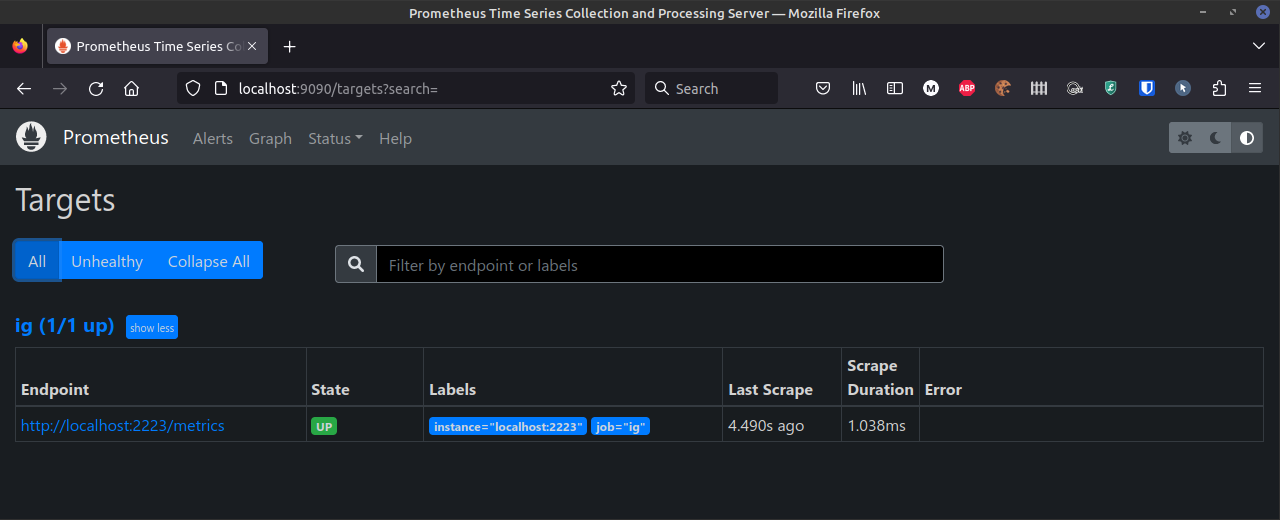The width and height of the screenshot is (1280, 520).
Task: Reload the page with refresh icon
Action: tap(96, 88)
